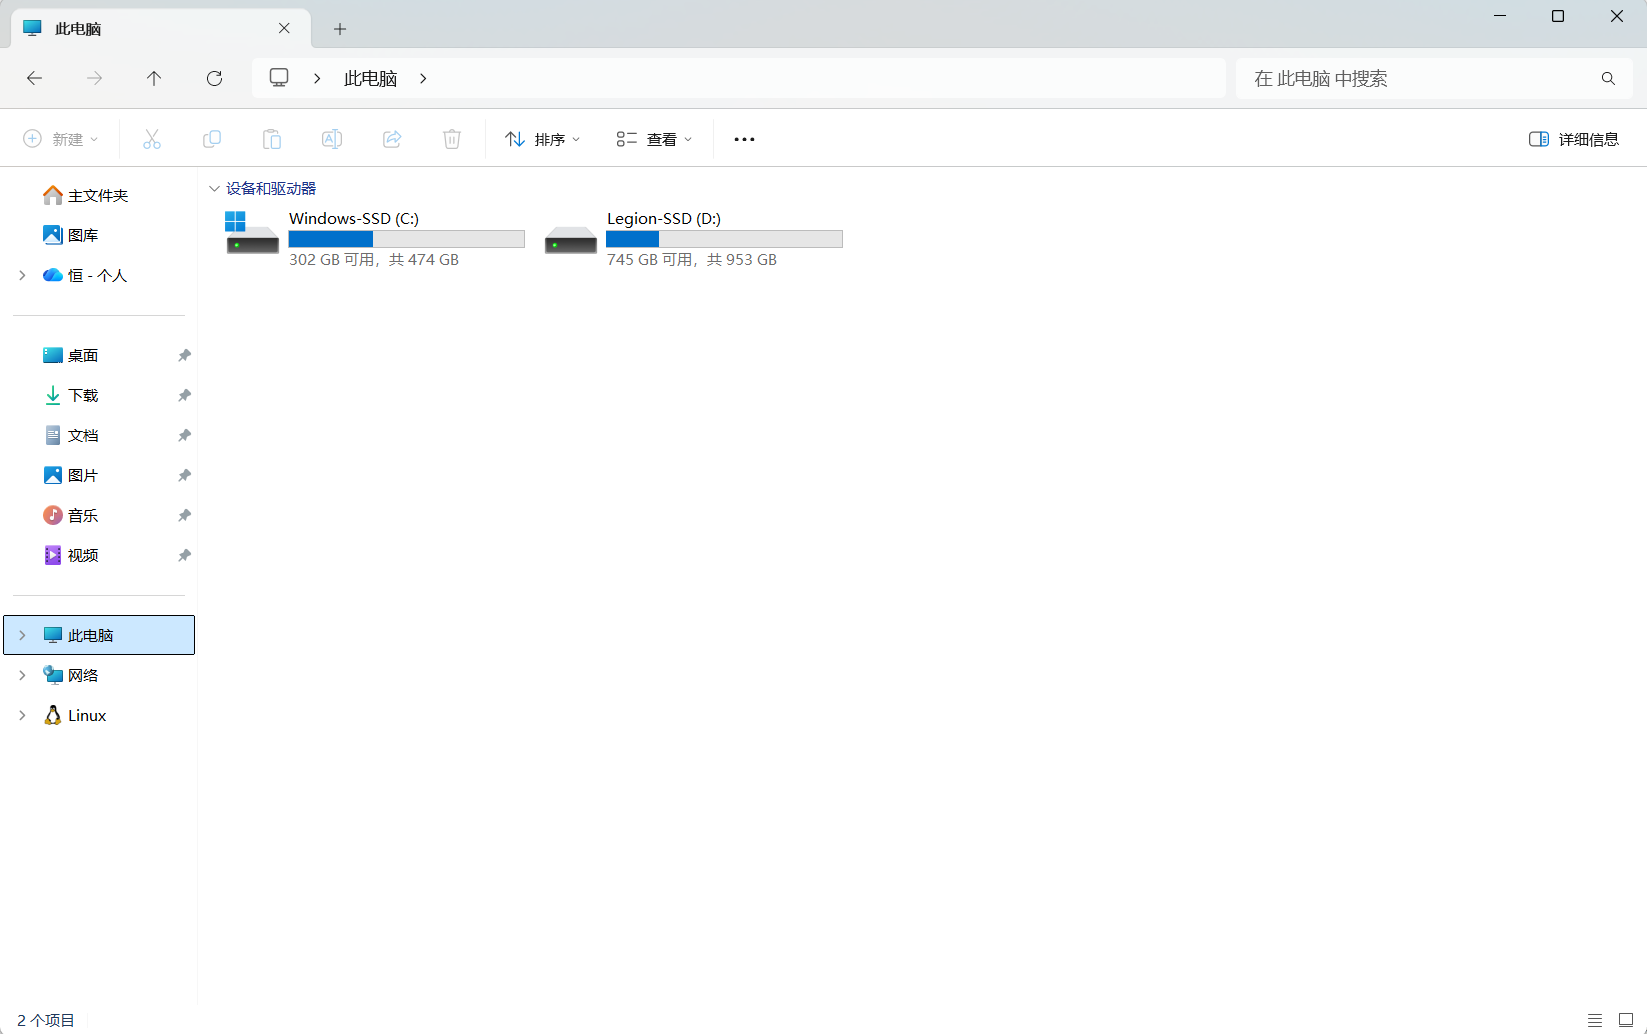Click the C: drive usage bar
Viewport: 1647px width, 1034px height.
tap(406, 239)
